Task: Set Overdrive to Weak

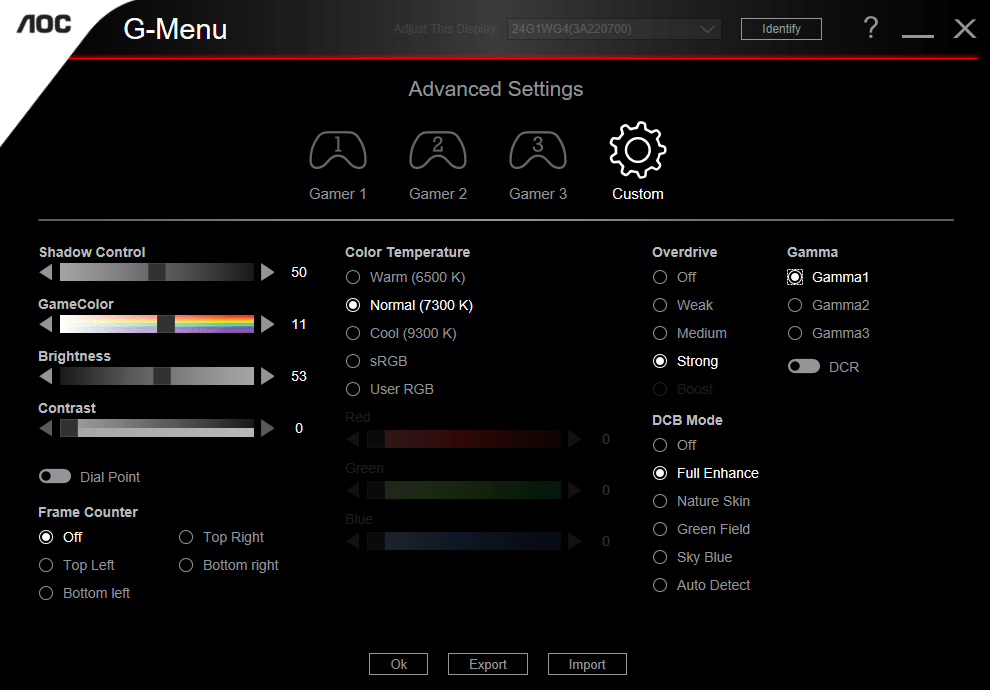Action: coord(683,305)
